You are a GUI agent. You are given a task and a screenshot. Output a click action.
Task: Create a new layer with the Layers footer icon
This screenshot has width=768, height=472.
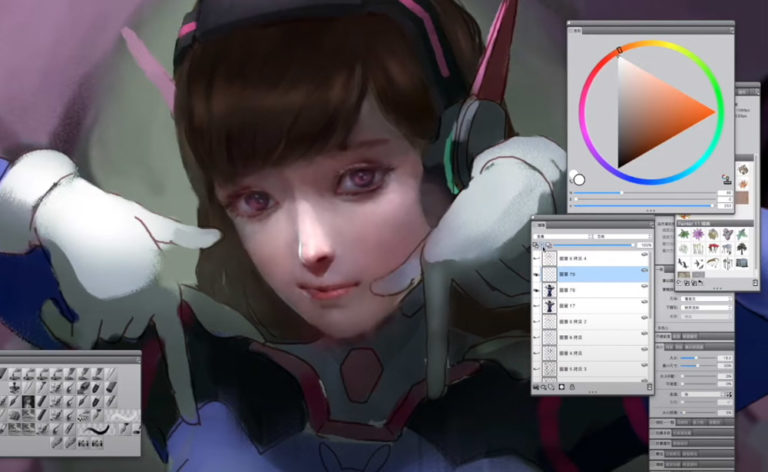pyautogui.click(x=551, y=386)
